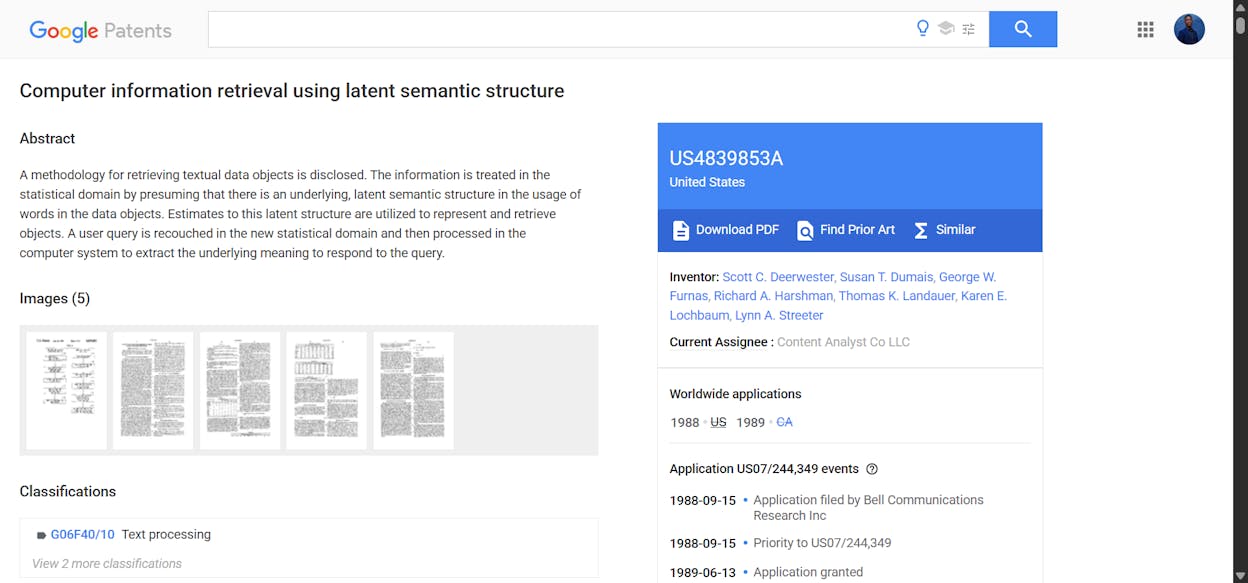Click assignee Content Analyst Co LLC
The image size is (1248, 583).
(843, 342)
